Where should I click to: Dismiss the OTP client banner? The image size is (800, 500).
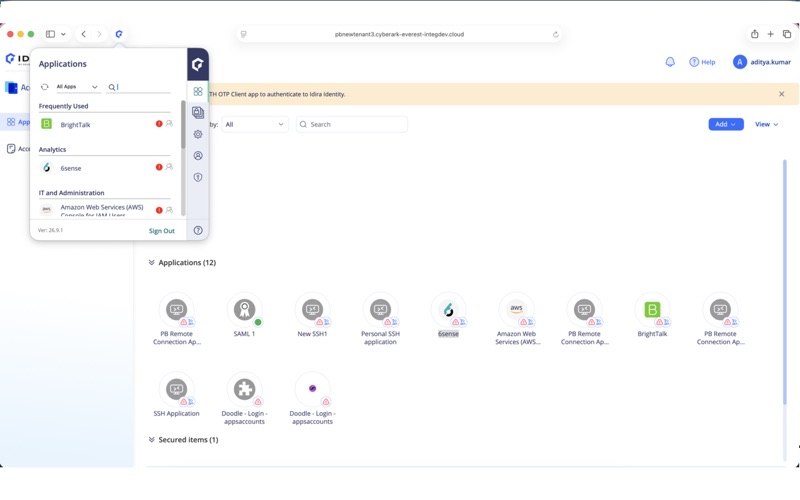[x=781, y=94]
